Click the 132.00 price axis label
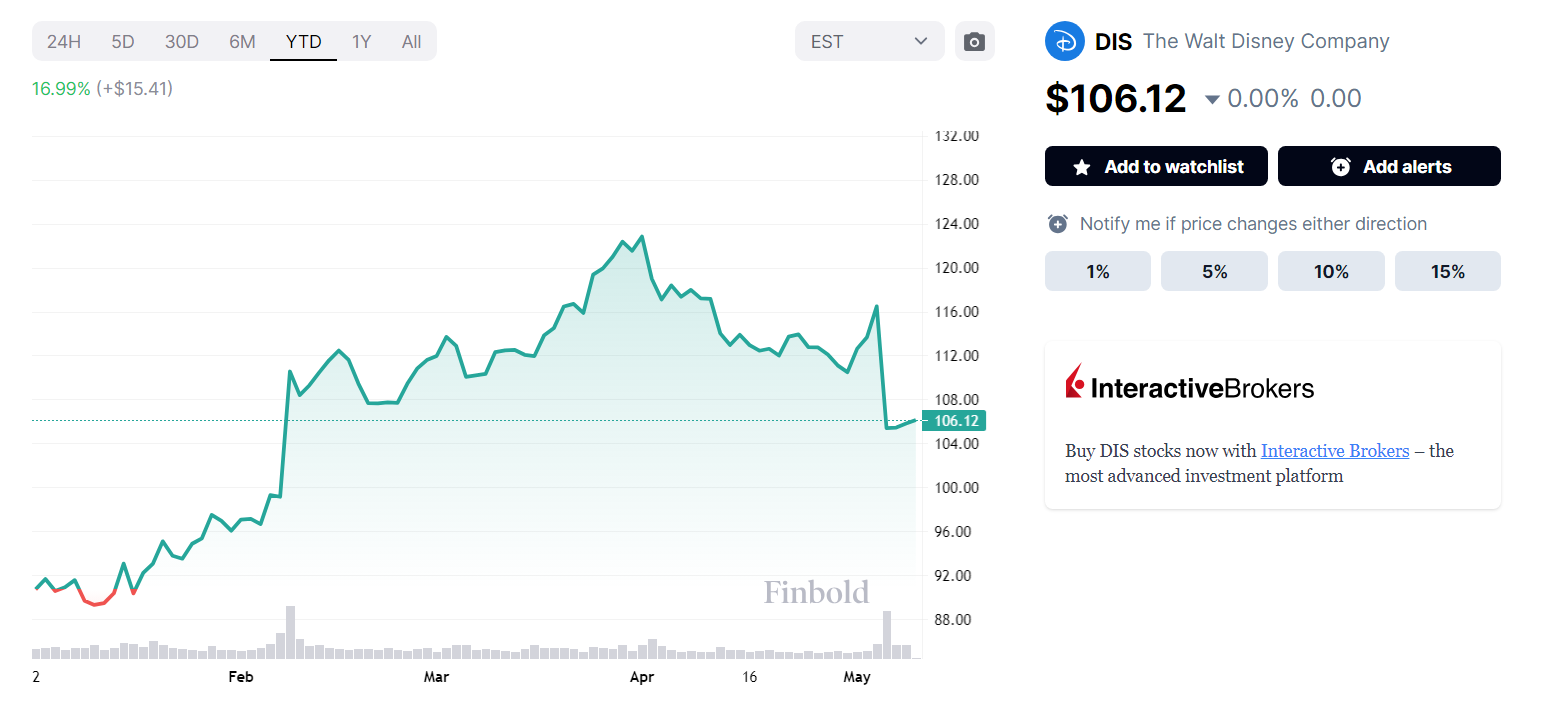This screenshot has width=1554, height=711. (957, 136)
